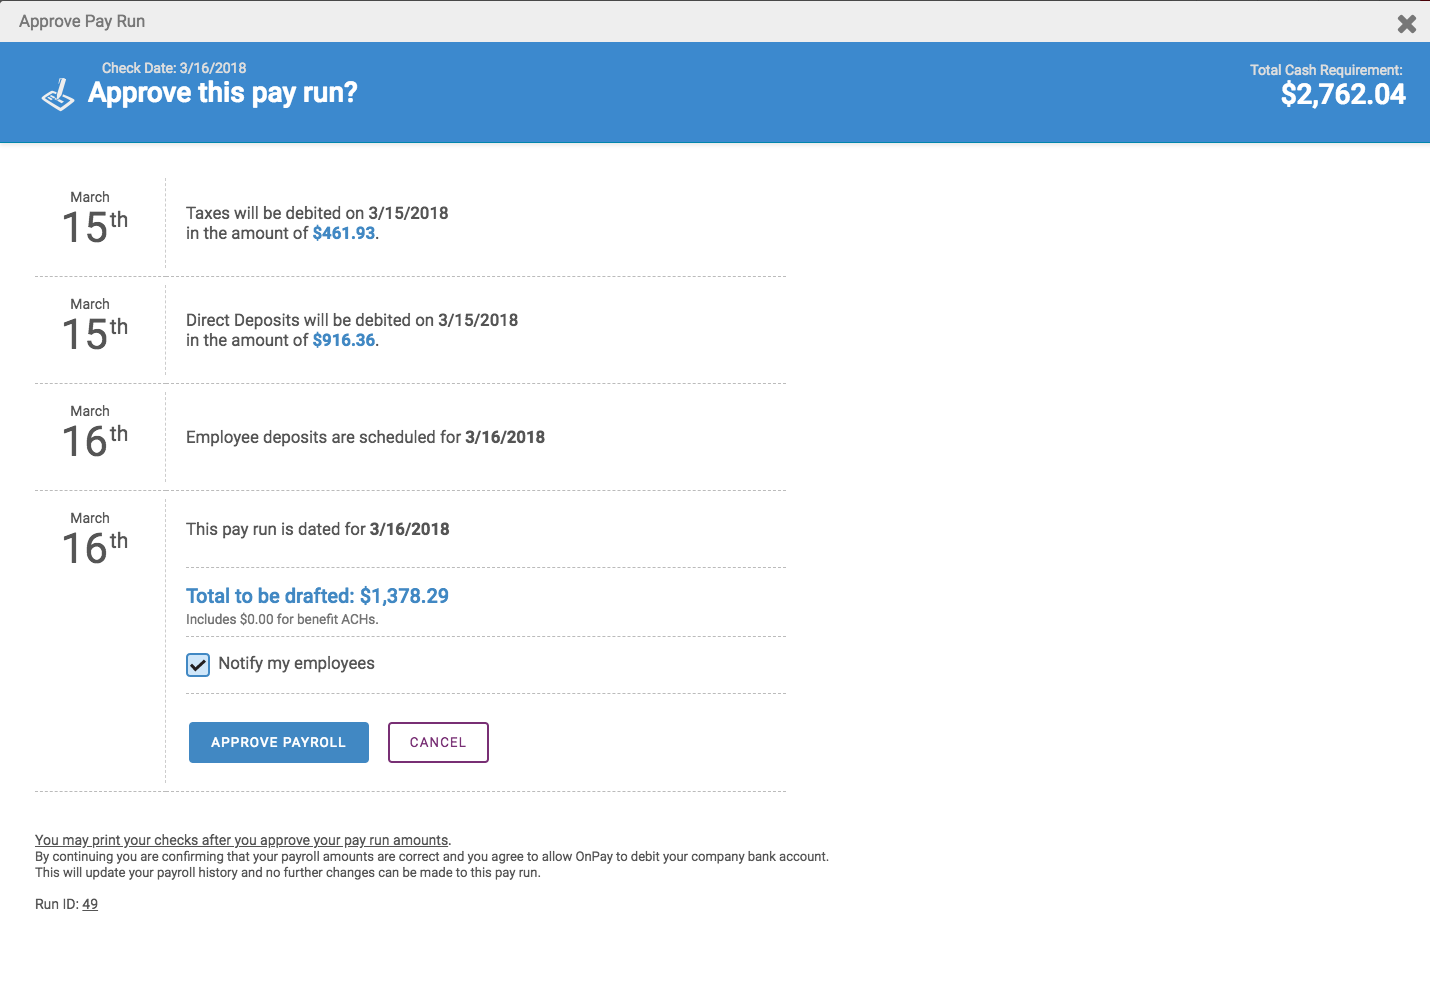Viewport: 1430px width, 998px height.
Task: Click the no further changes notice
Action: (288, 873)
